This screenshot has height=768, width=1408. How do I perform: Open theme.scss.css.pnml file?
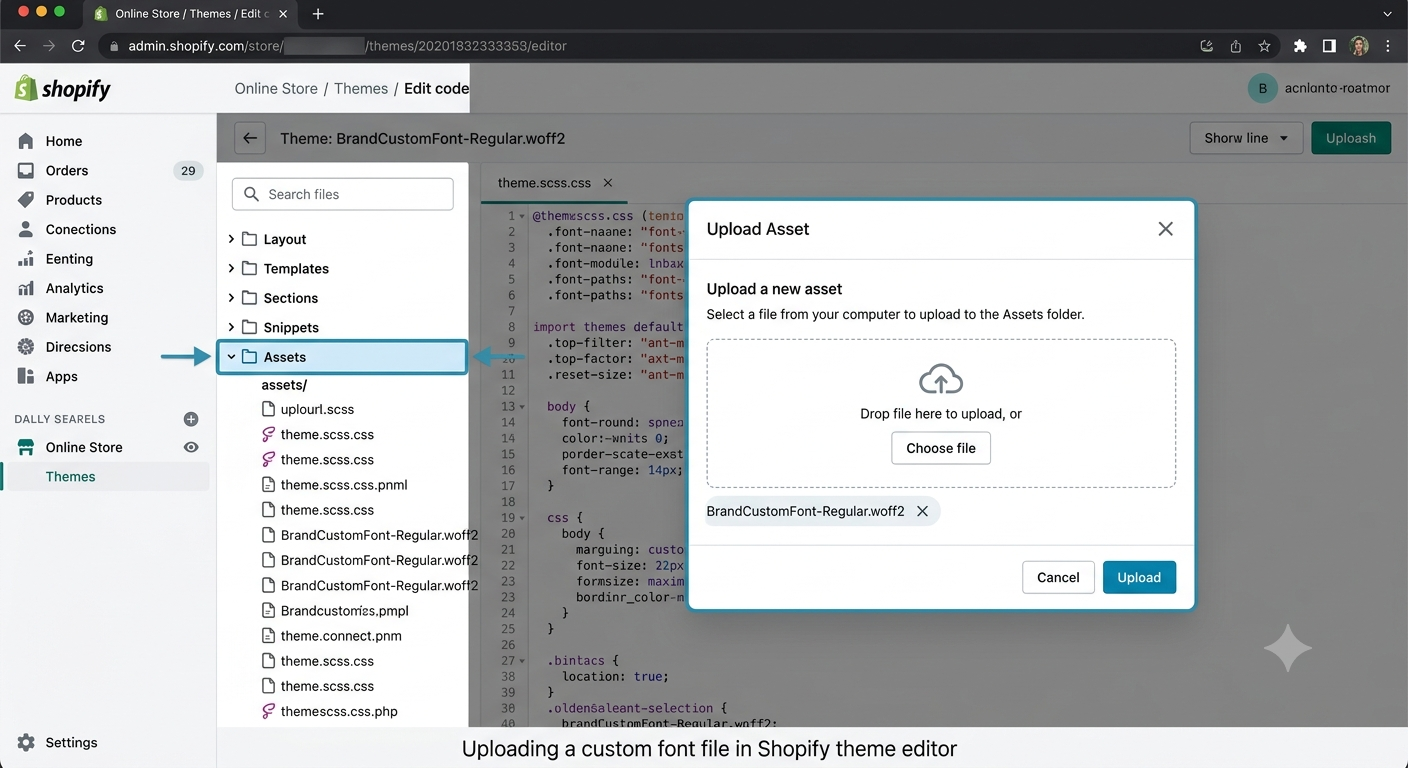344,484
